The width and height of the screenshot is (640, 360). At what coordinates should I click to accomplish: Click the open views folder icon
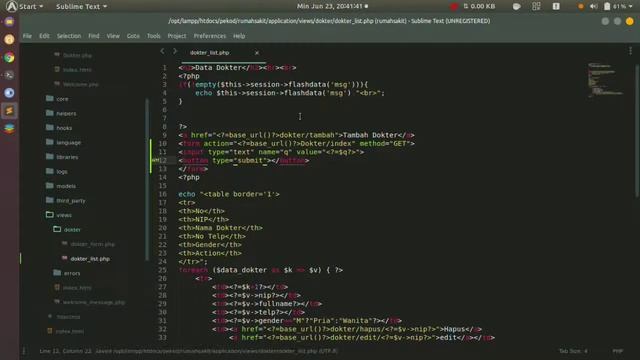point(50,214)
